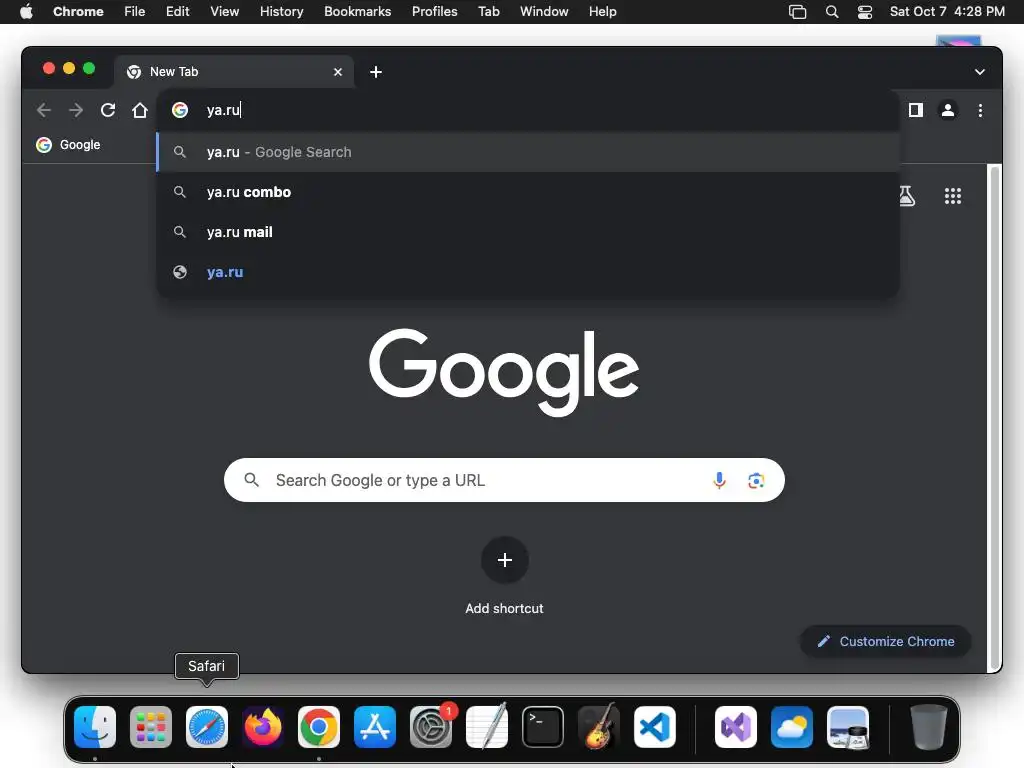1024x768 pixels.
Task: Open the Trash in the Dock
Action: (929, 727)
